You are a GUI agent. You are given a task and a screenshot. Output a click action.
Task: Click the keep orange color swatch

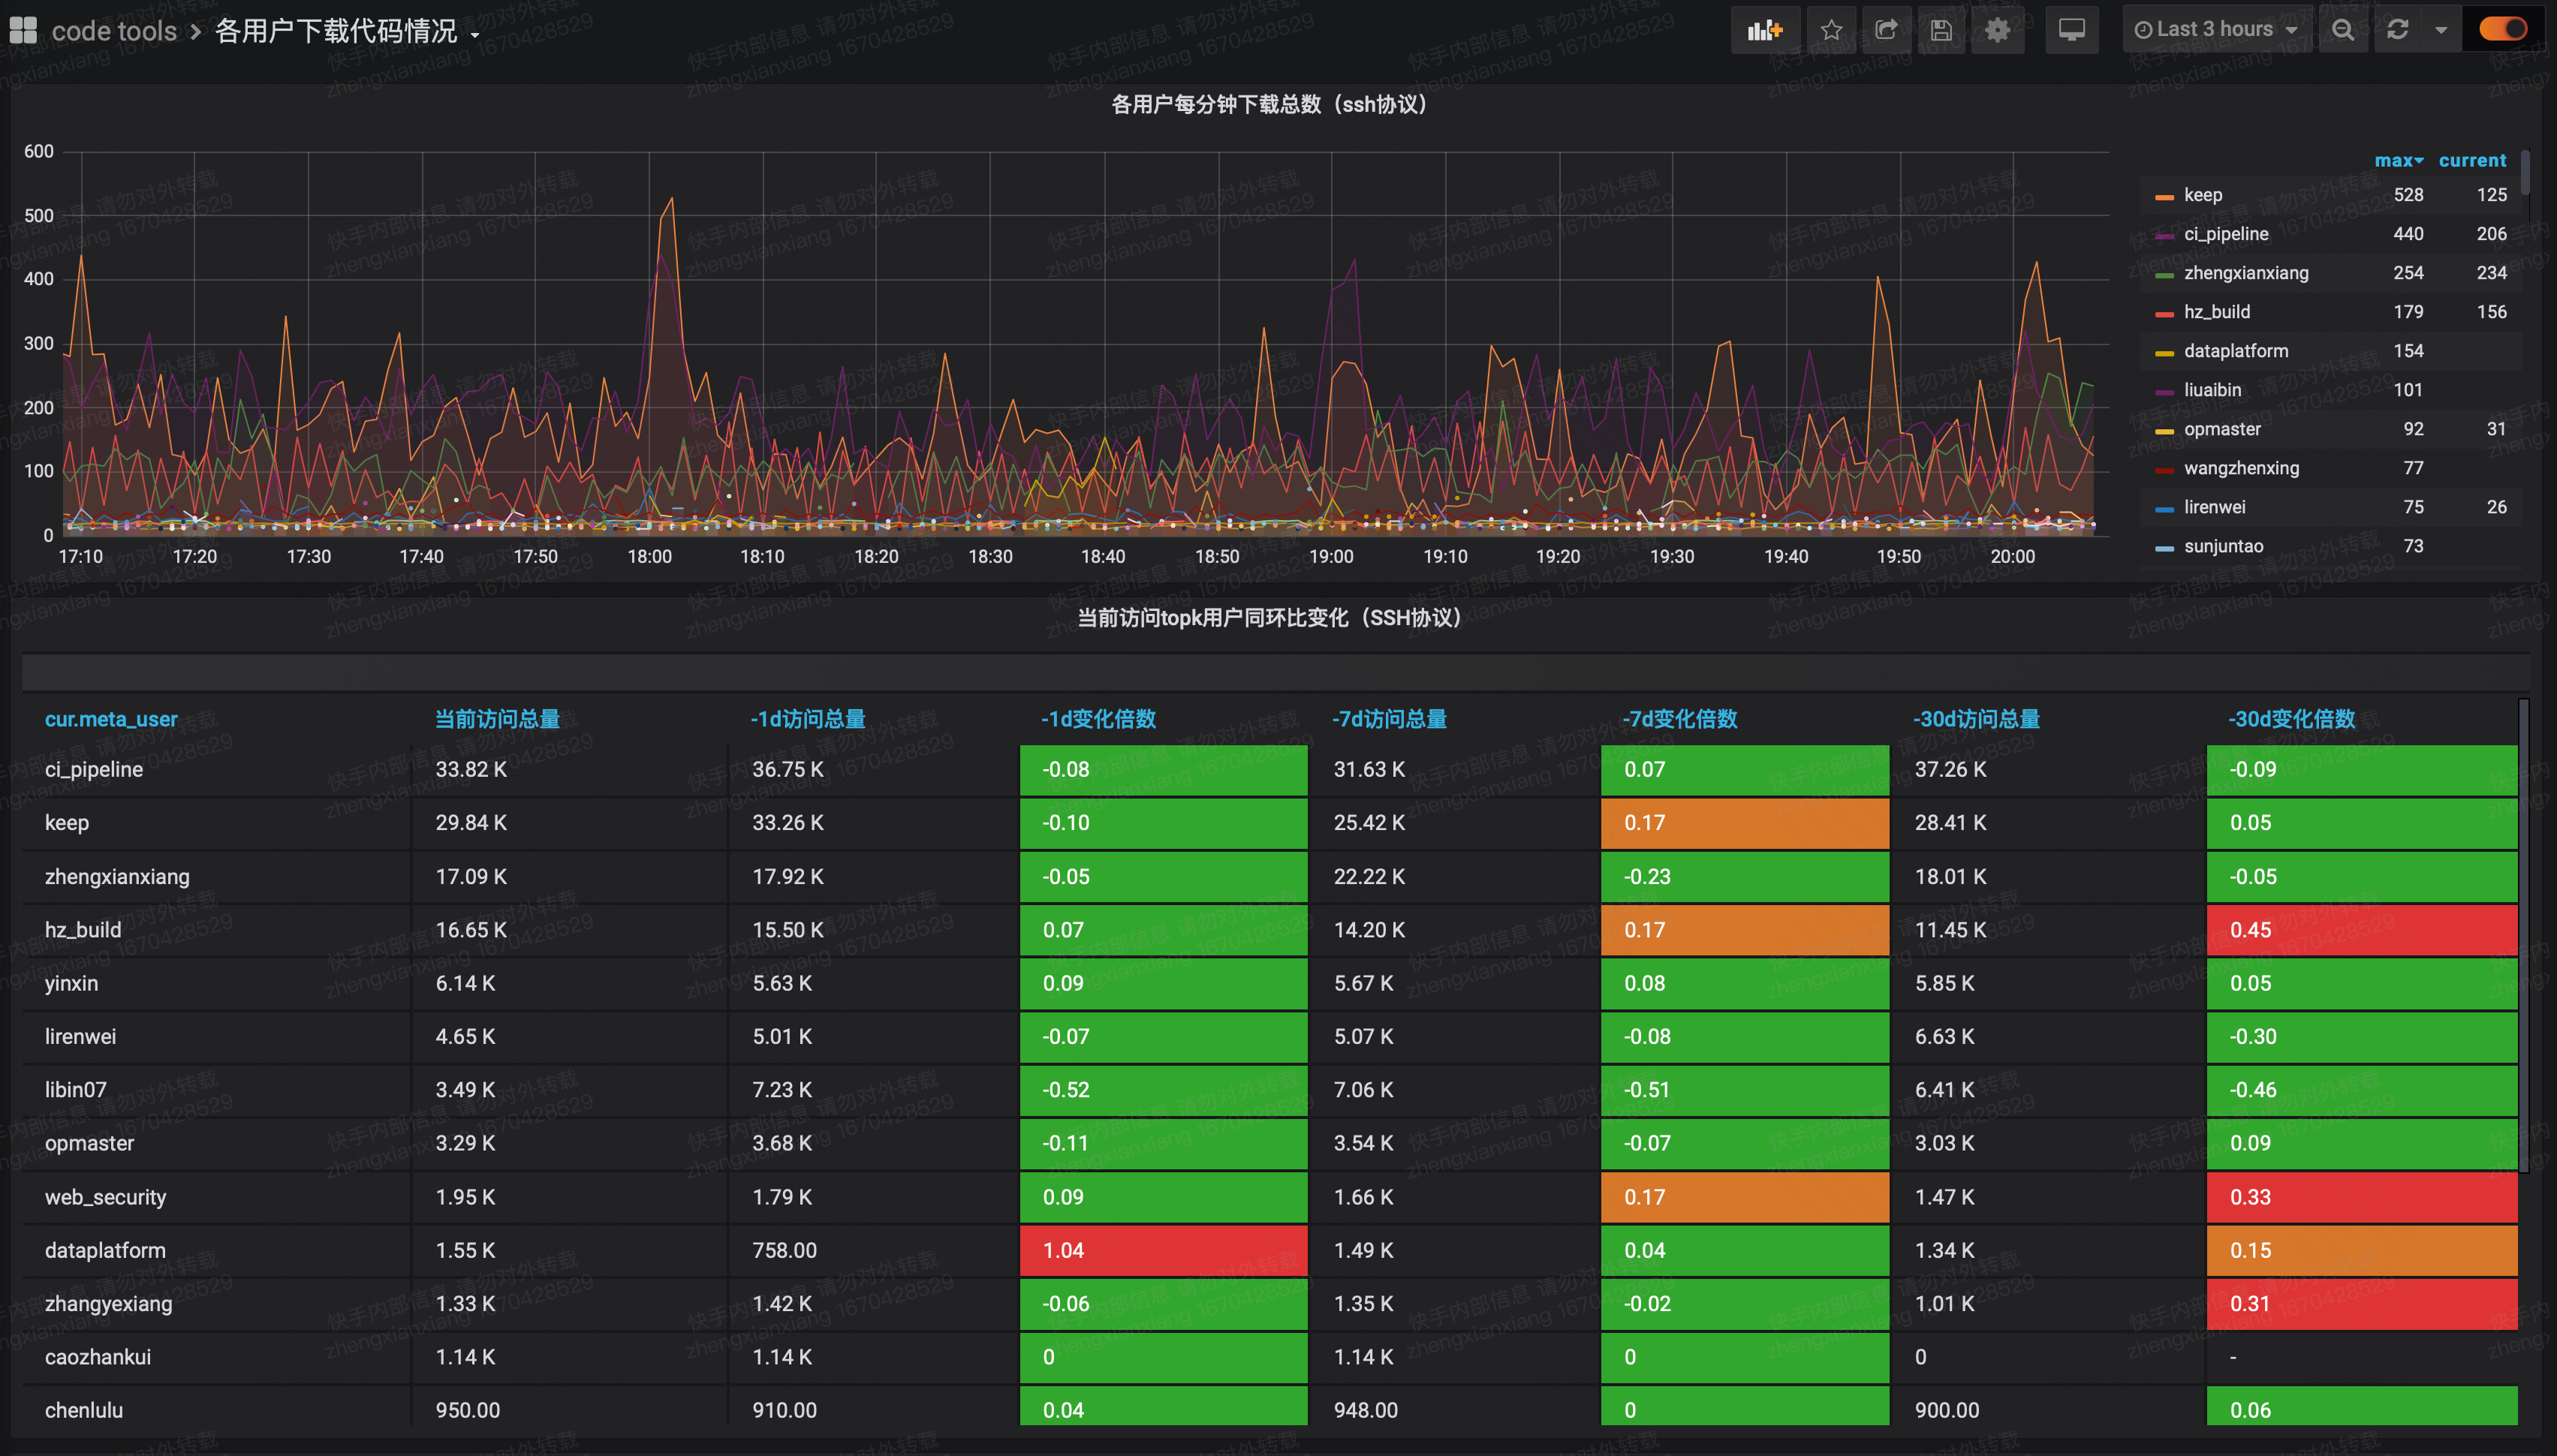pyautogui.click(x=2164, y=197)
